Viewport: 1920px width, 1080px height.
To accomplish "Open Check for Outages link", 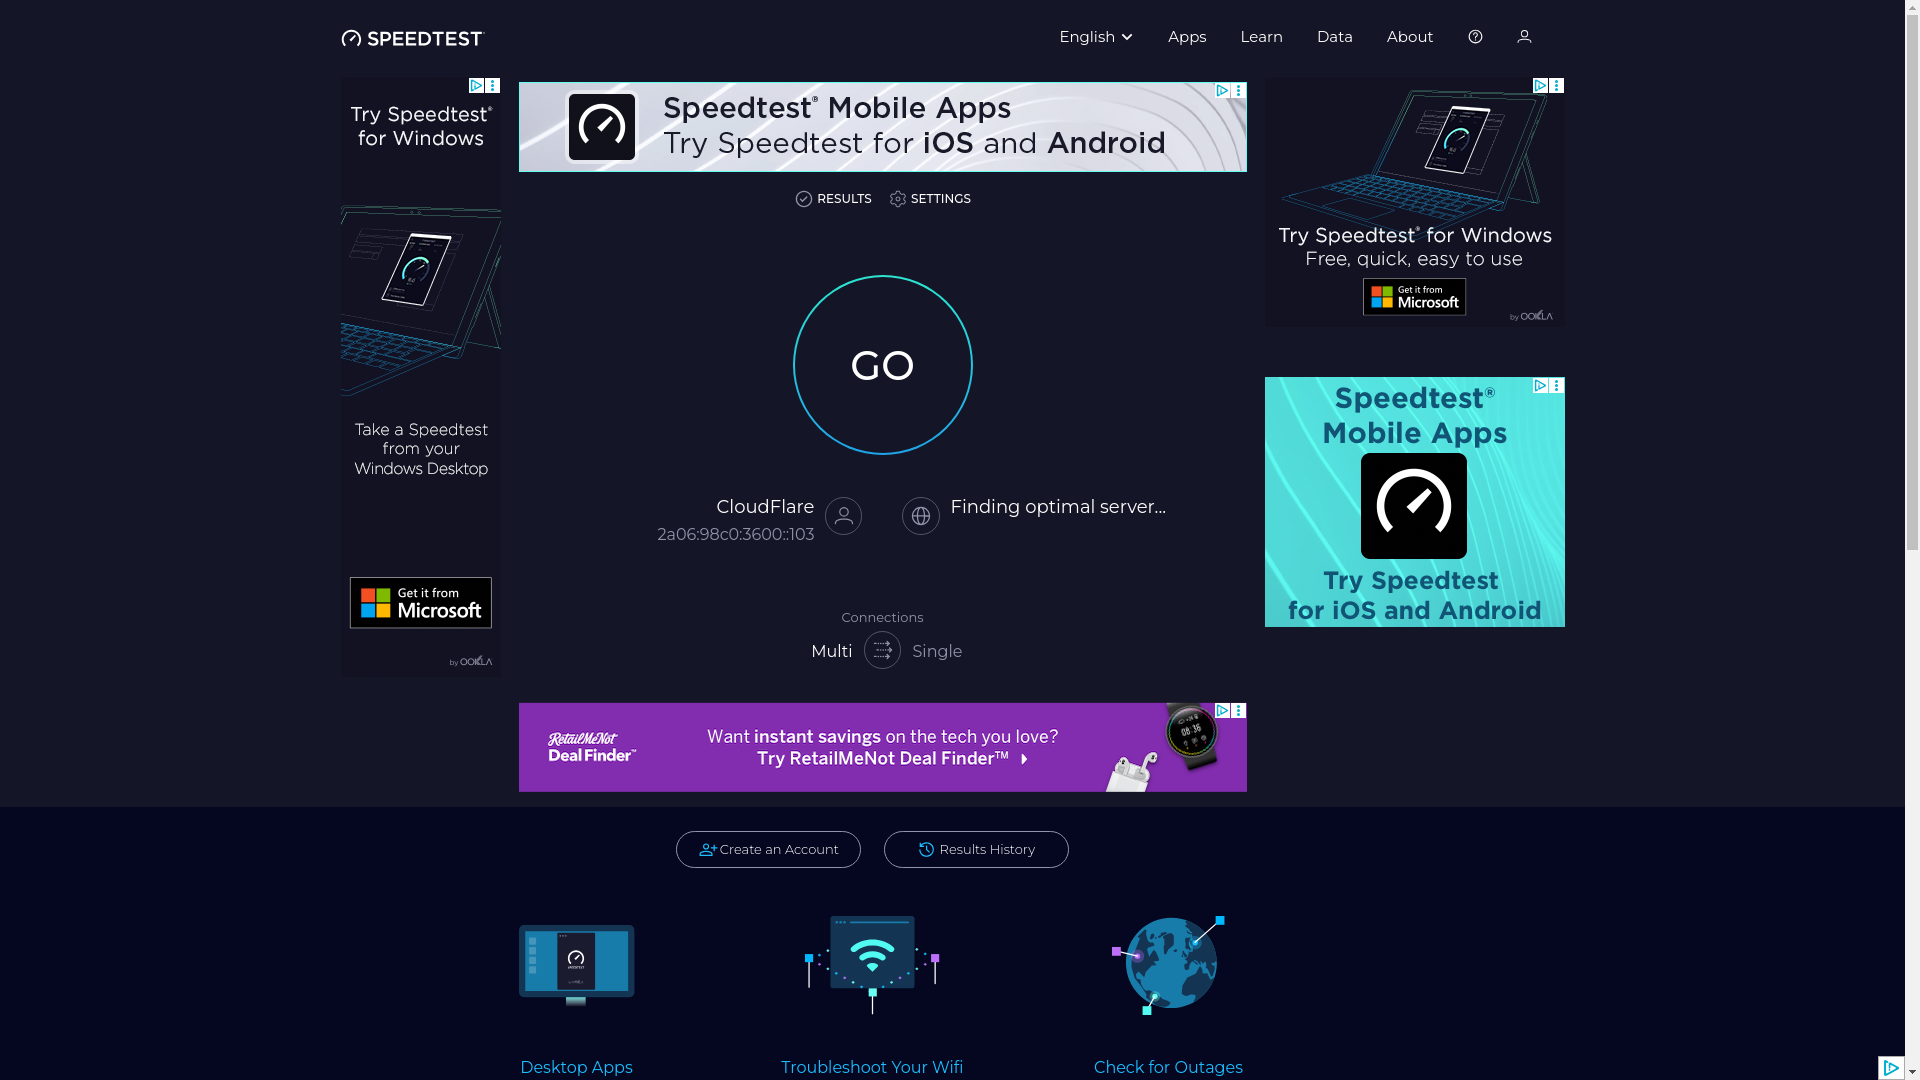I will coord(1168,1068).
